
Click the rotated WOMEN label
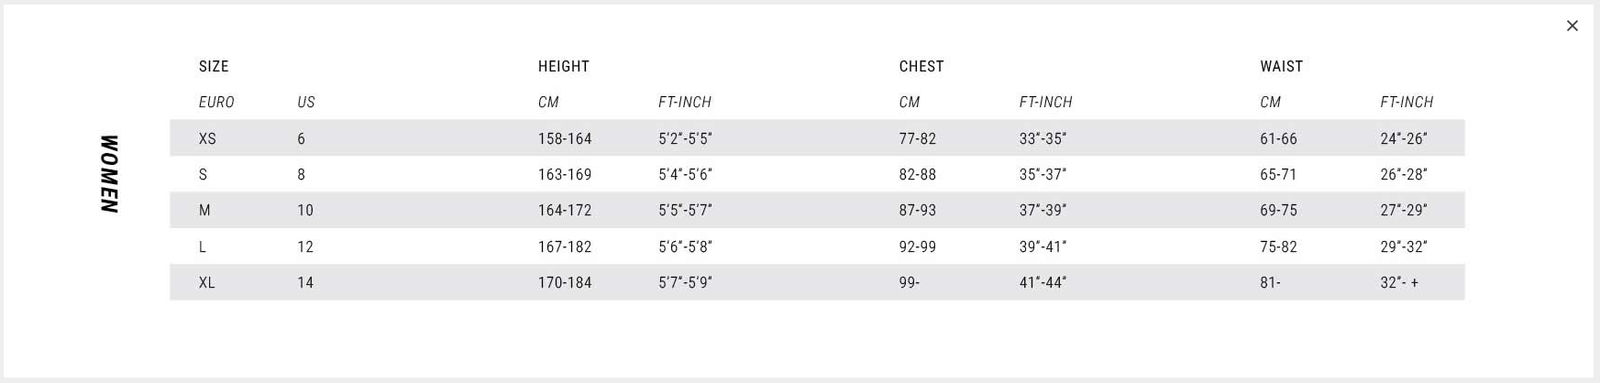(109, 174)
